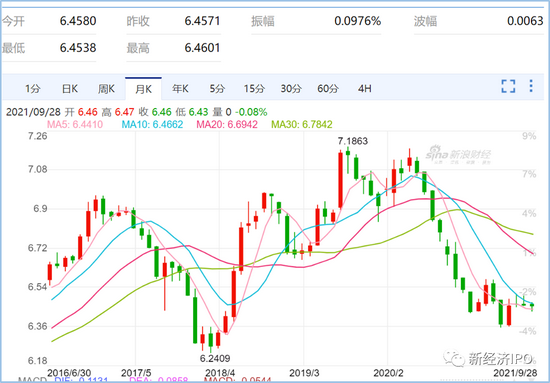Click the 振幅 value 0.0976%

pyautogui.click(x=357, y=21)
